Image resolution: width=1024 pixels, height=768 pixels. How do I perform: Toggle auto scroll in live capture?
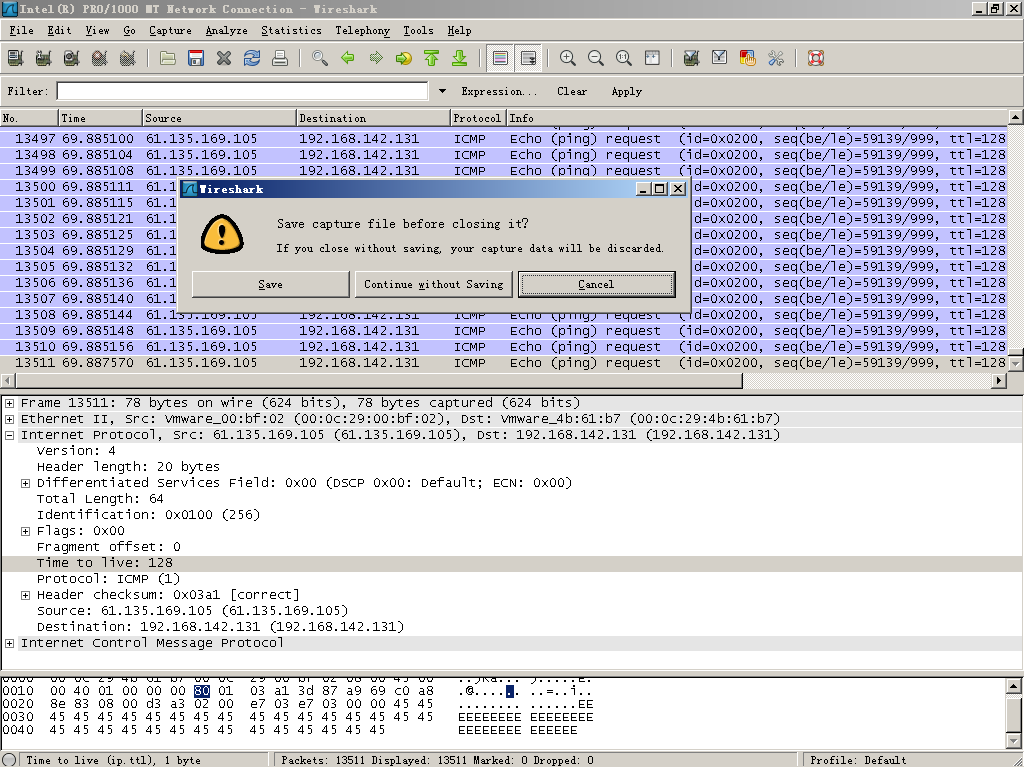pos(528,58)
